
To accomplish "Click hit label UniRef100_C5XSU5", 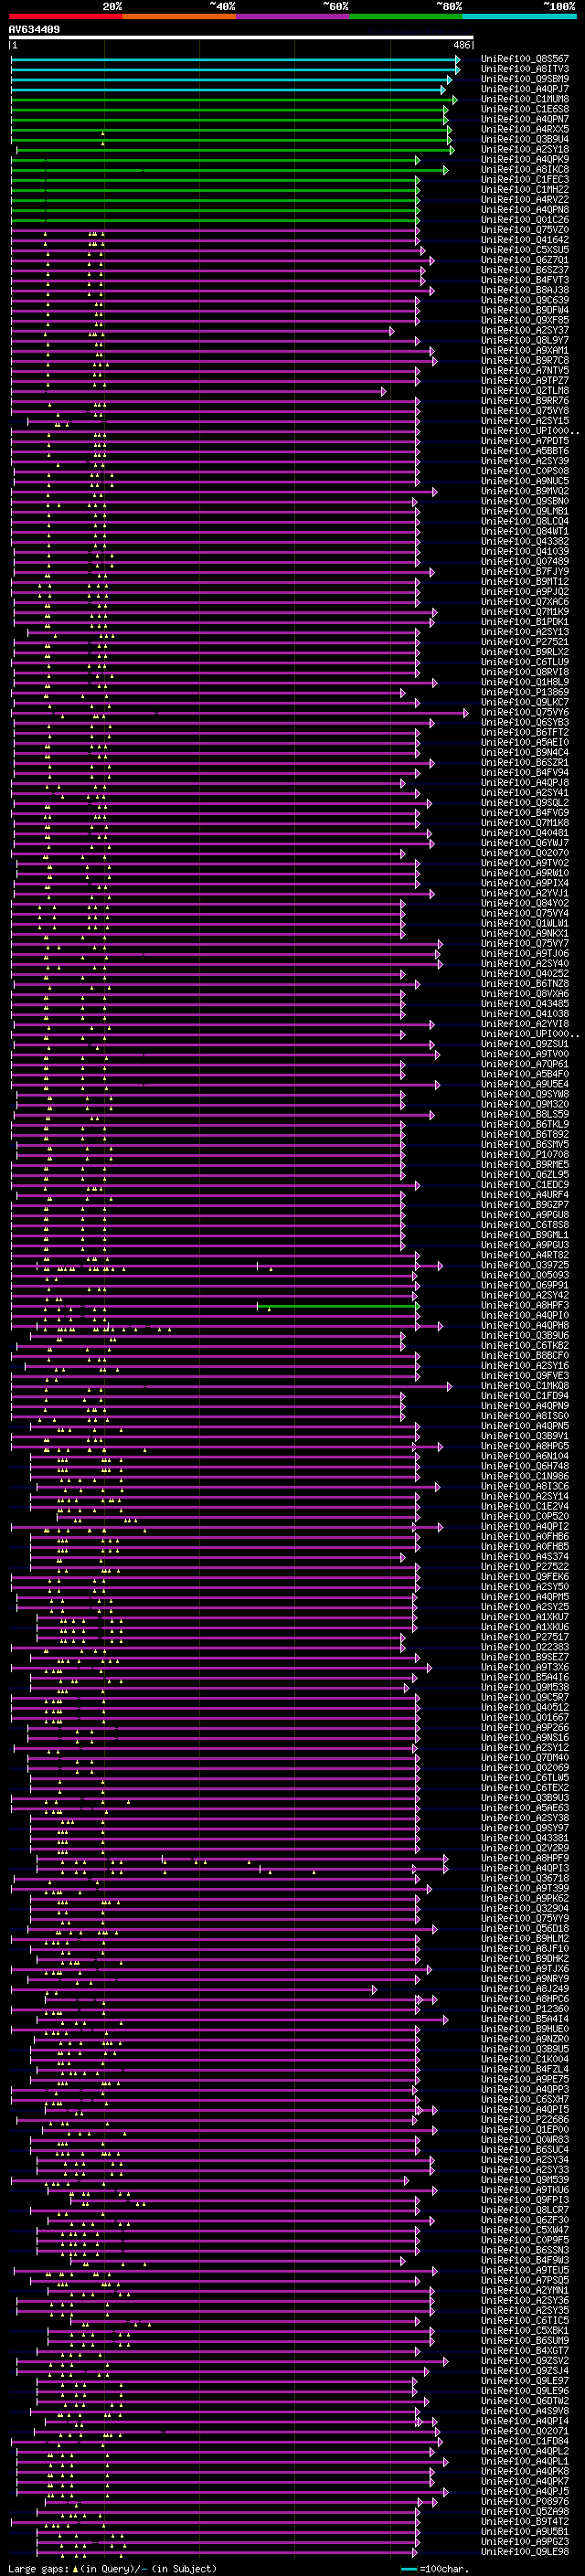I will (x=525, y=250).
